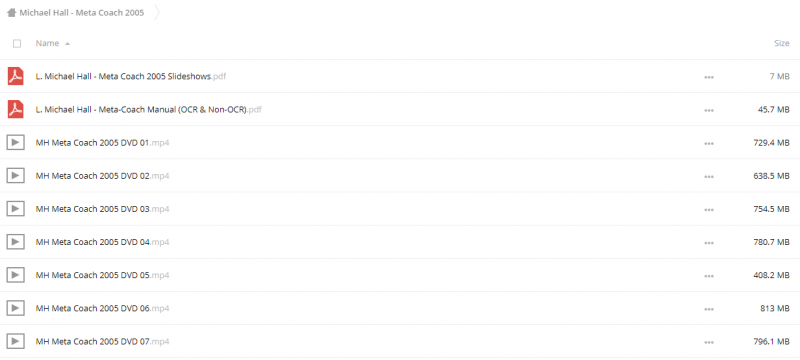The width and height of the screenshot is (800, 360).
Task: Open MH Meta Coach 2005 DVD 06.mp4
Action: [103, 308]
